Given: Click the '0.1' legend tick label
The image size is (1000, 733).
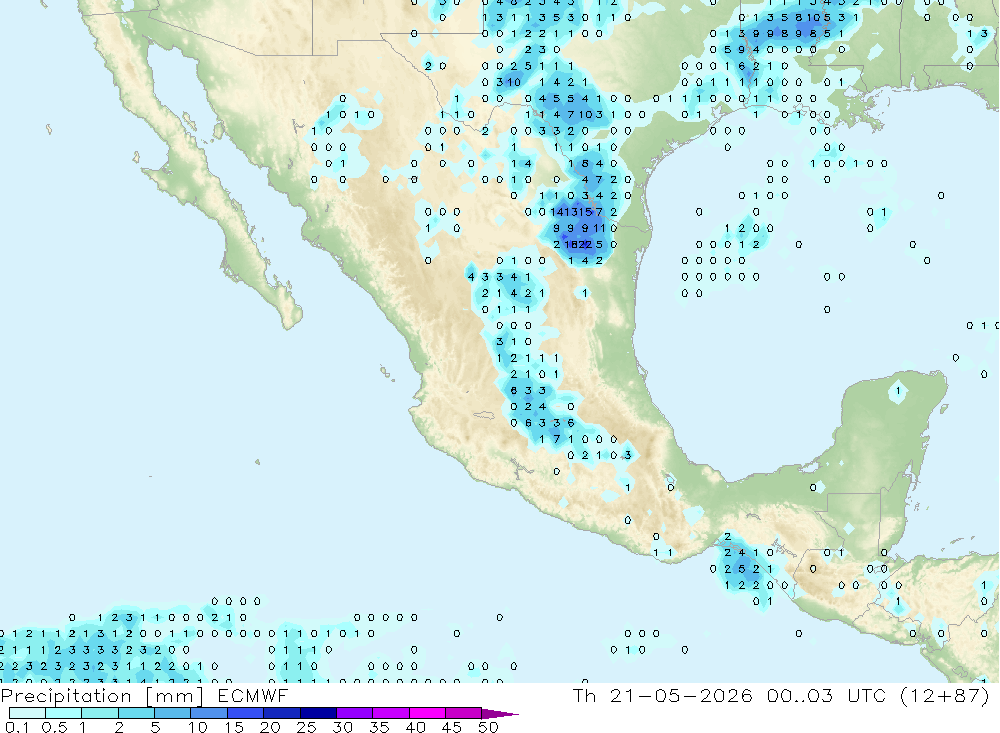Looking at the screenshot, I should click(17, 727).
